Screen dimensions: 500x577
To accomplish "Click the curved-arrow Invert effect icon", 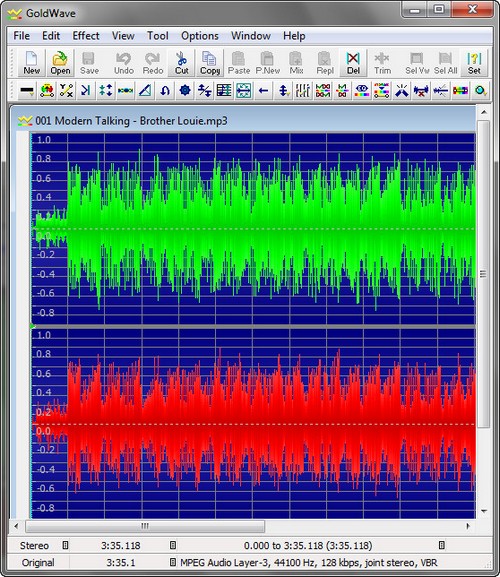I will [x=165, y=90].
